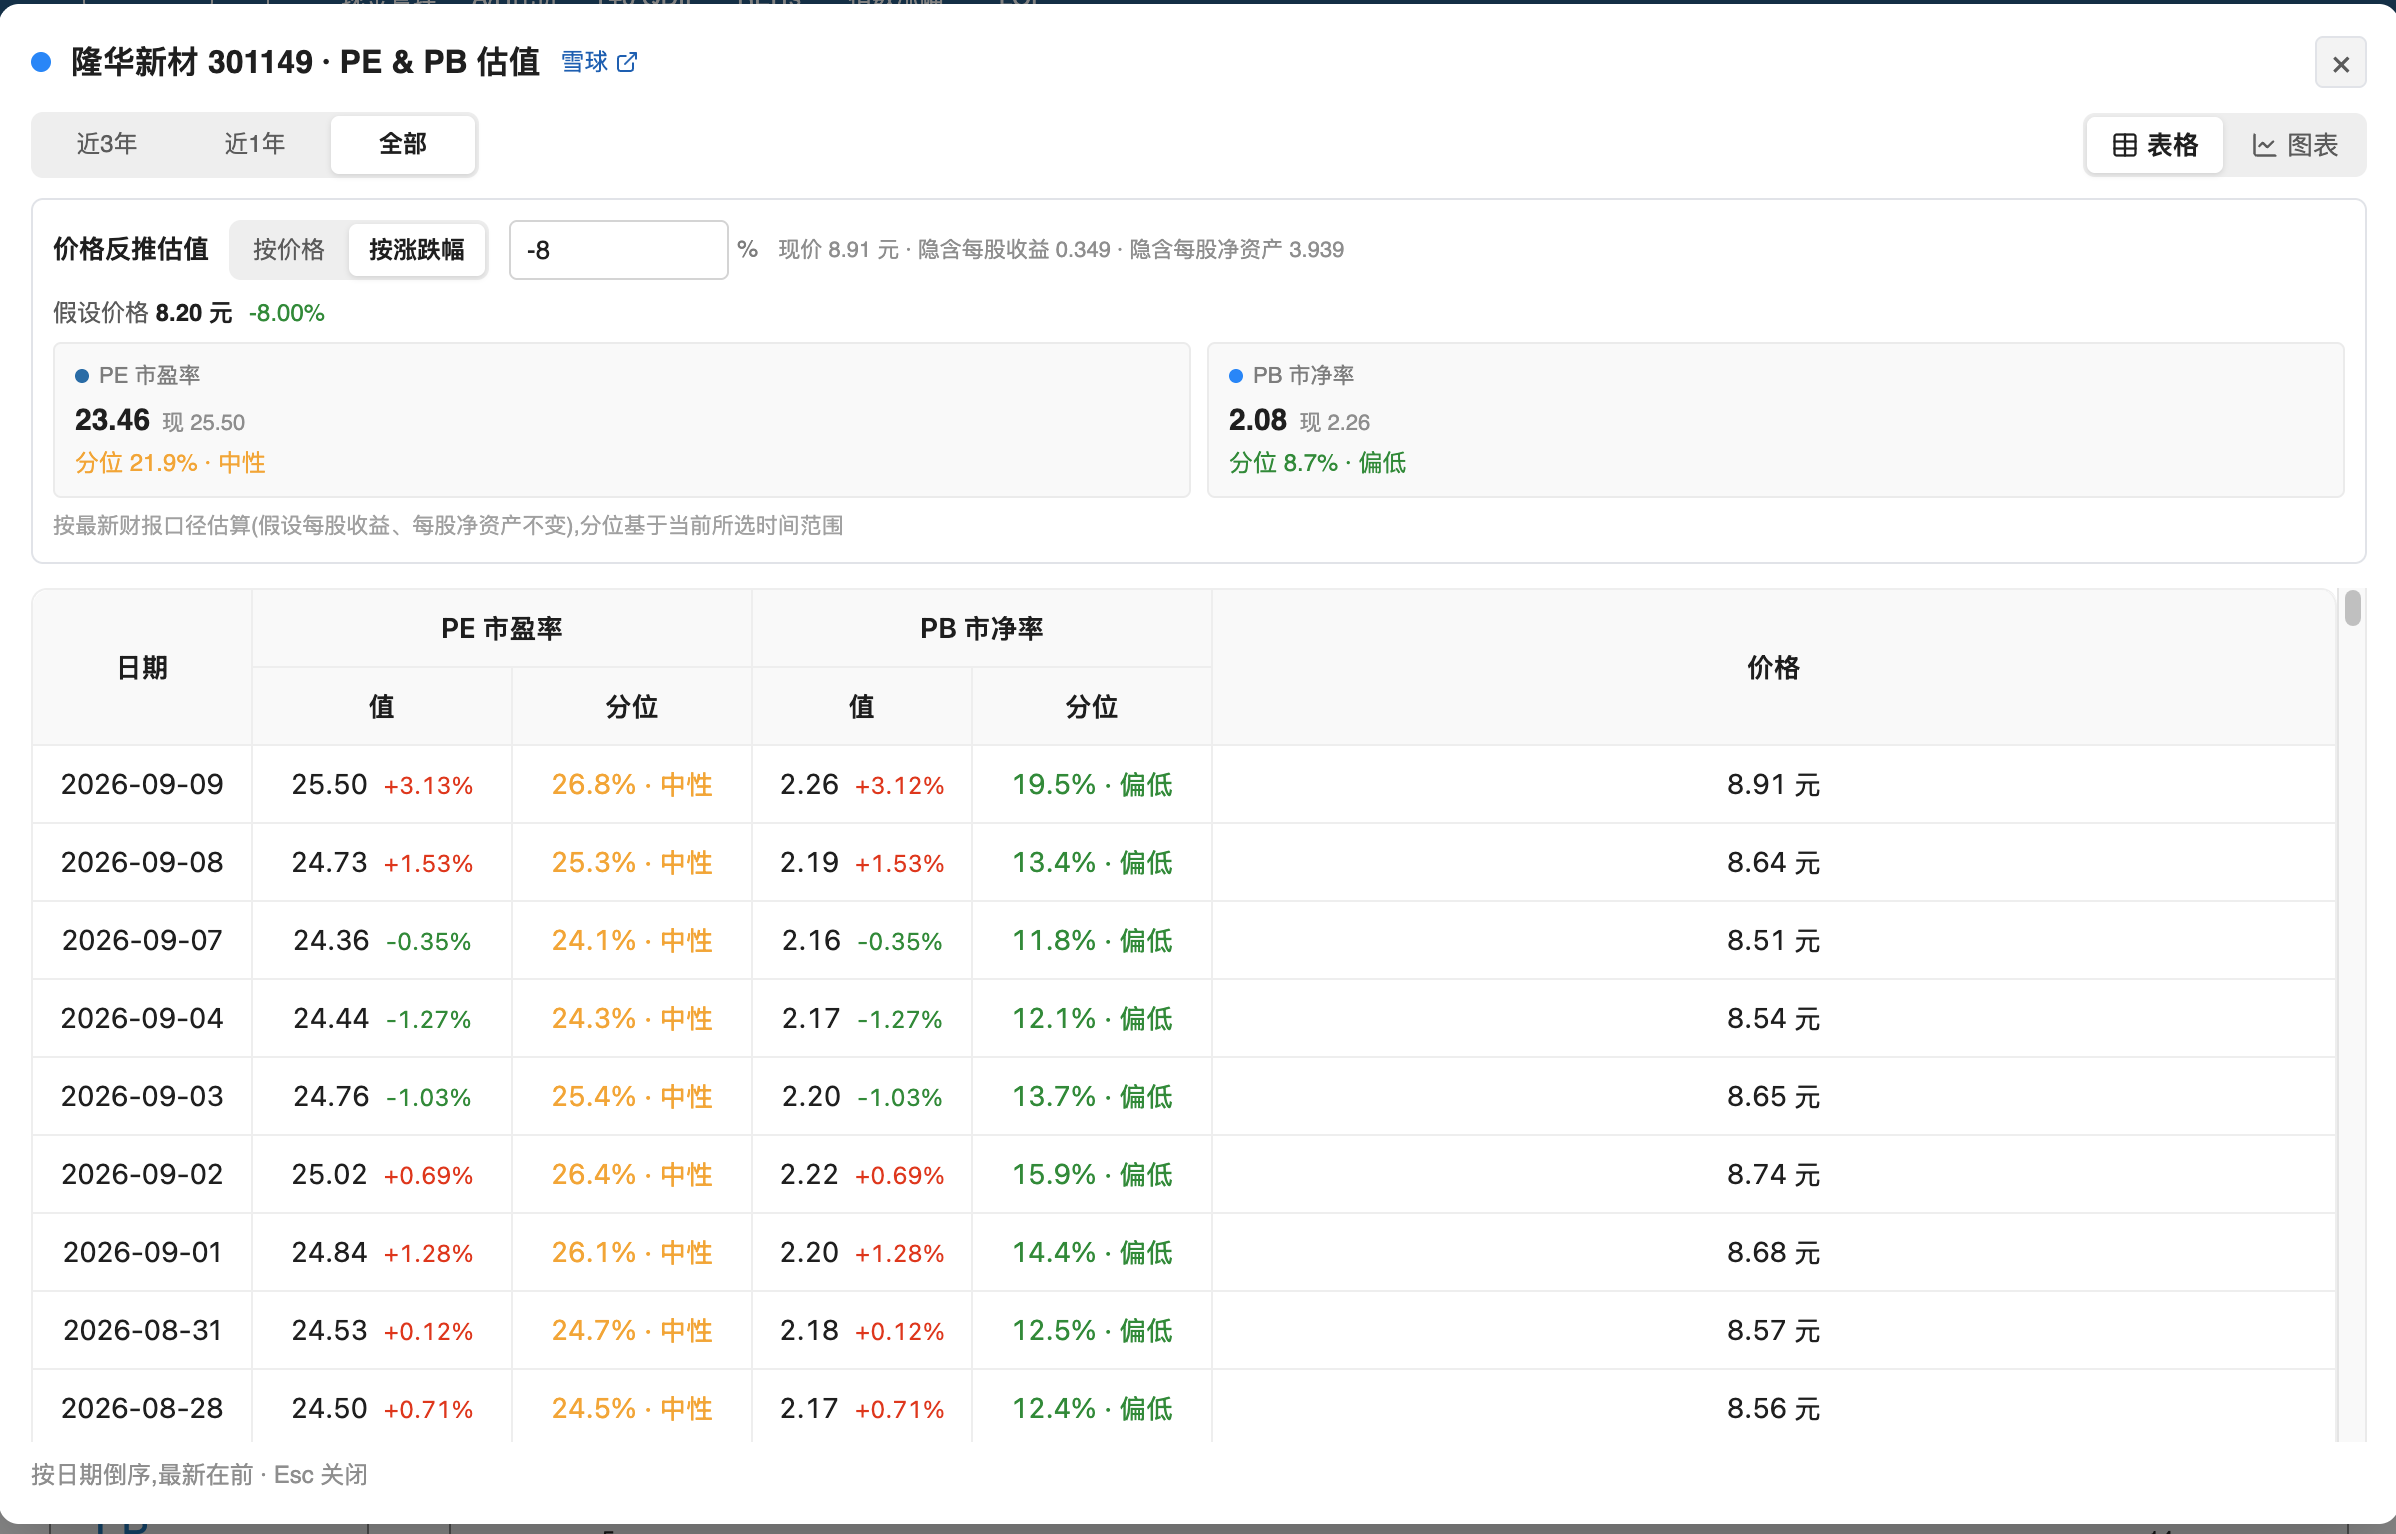Select the 2026-09-07 date cell
The height and width of the screenshot is (1534, 2396).
coord(142,940)
